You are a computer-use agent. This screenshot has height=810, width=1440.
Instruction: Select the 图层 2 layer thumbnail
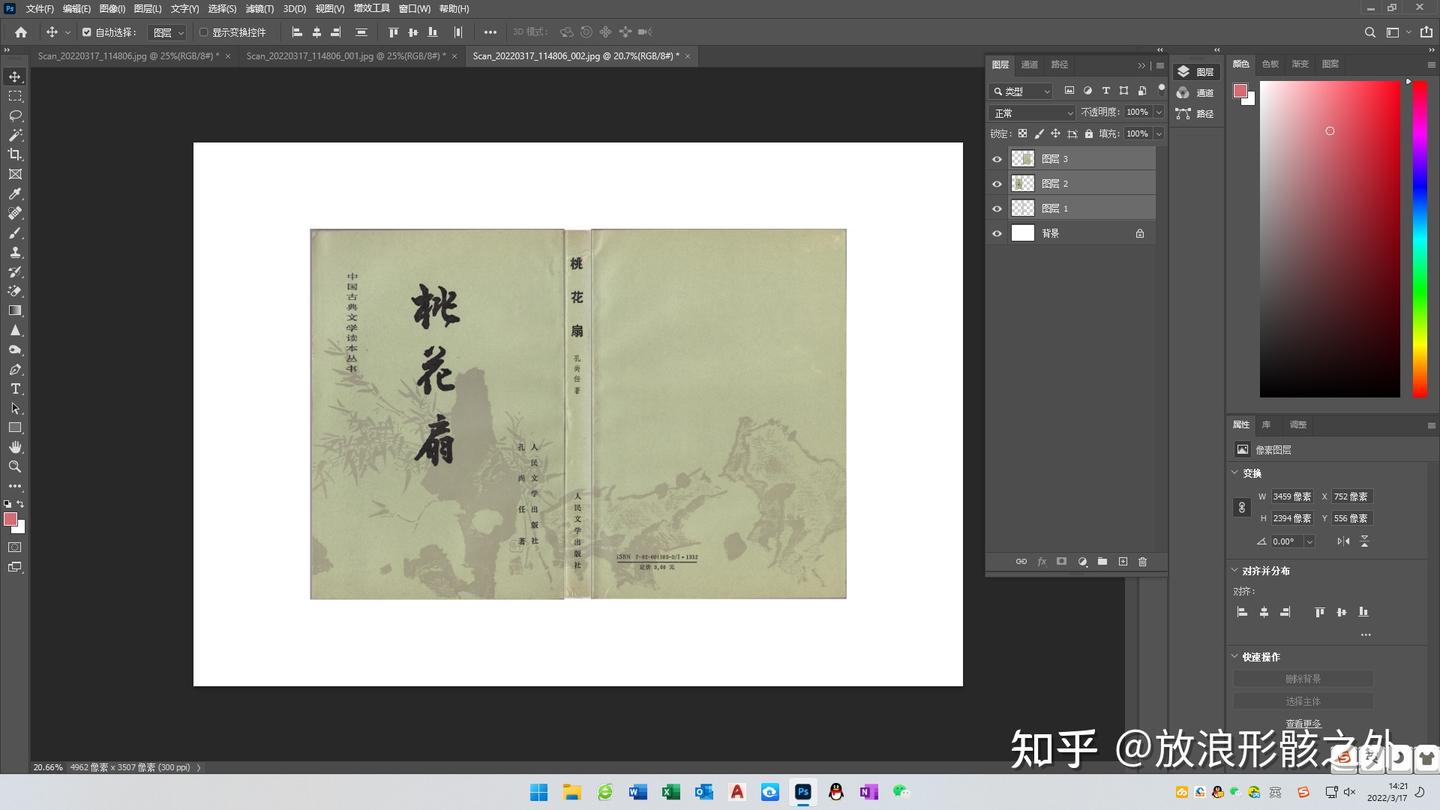pyautogui.click(x=1022, y=184)
